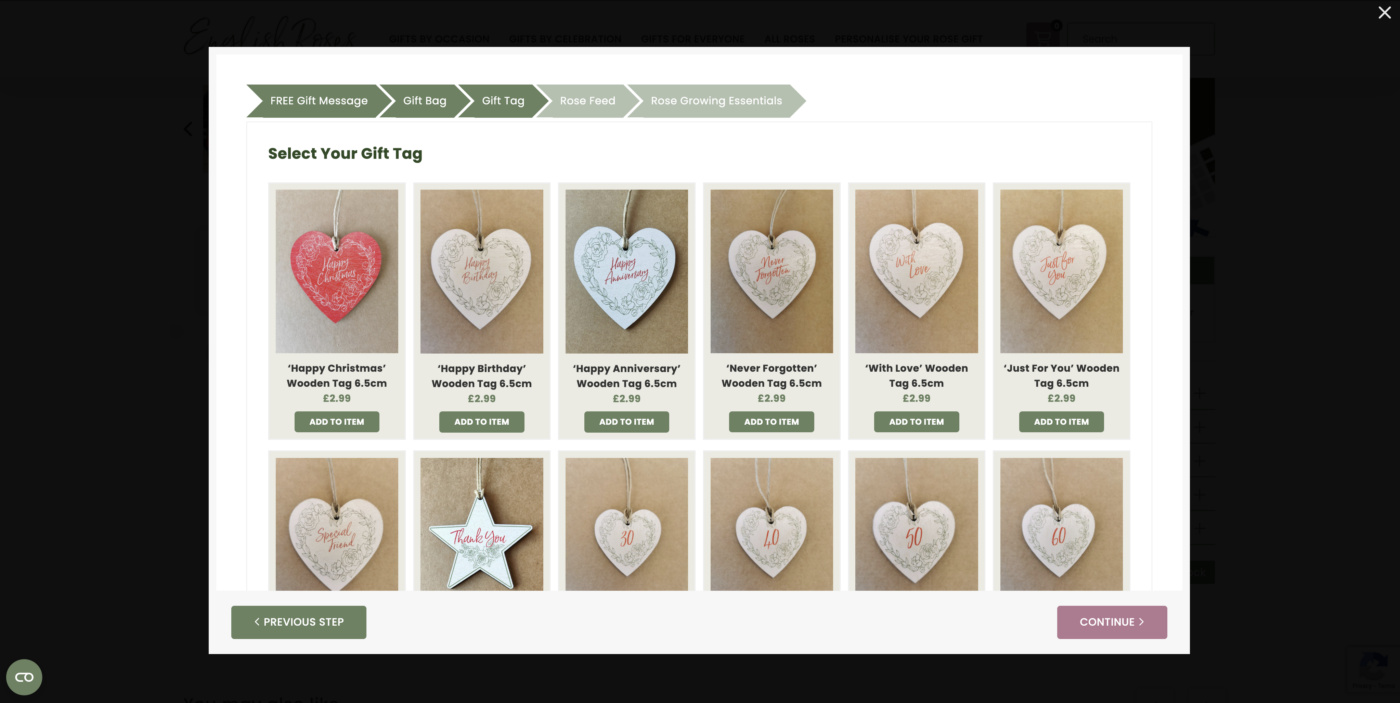Continue to the next step
This screenshot has height=703, width=1400.
click(1112, 622)
